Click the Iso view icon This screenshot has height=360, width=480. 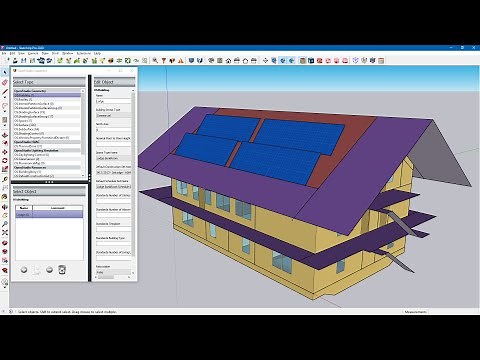(x=211, y=60)
